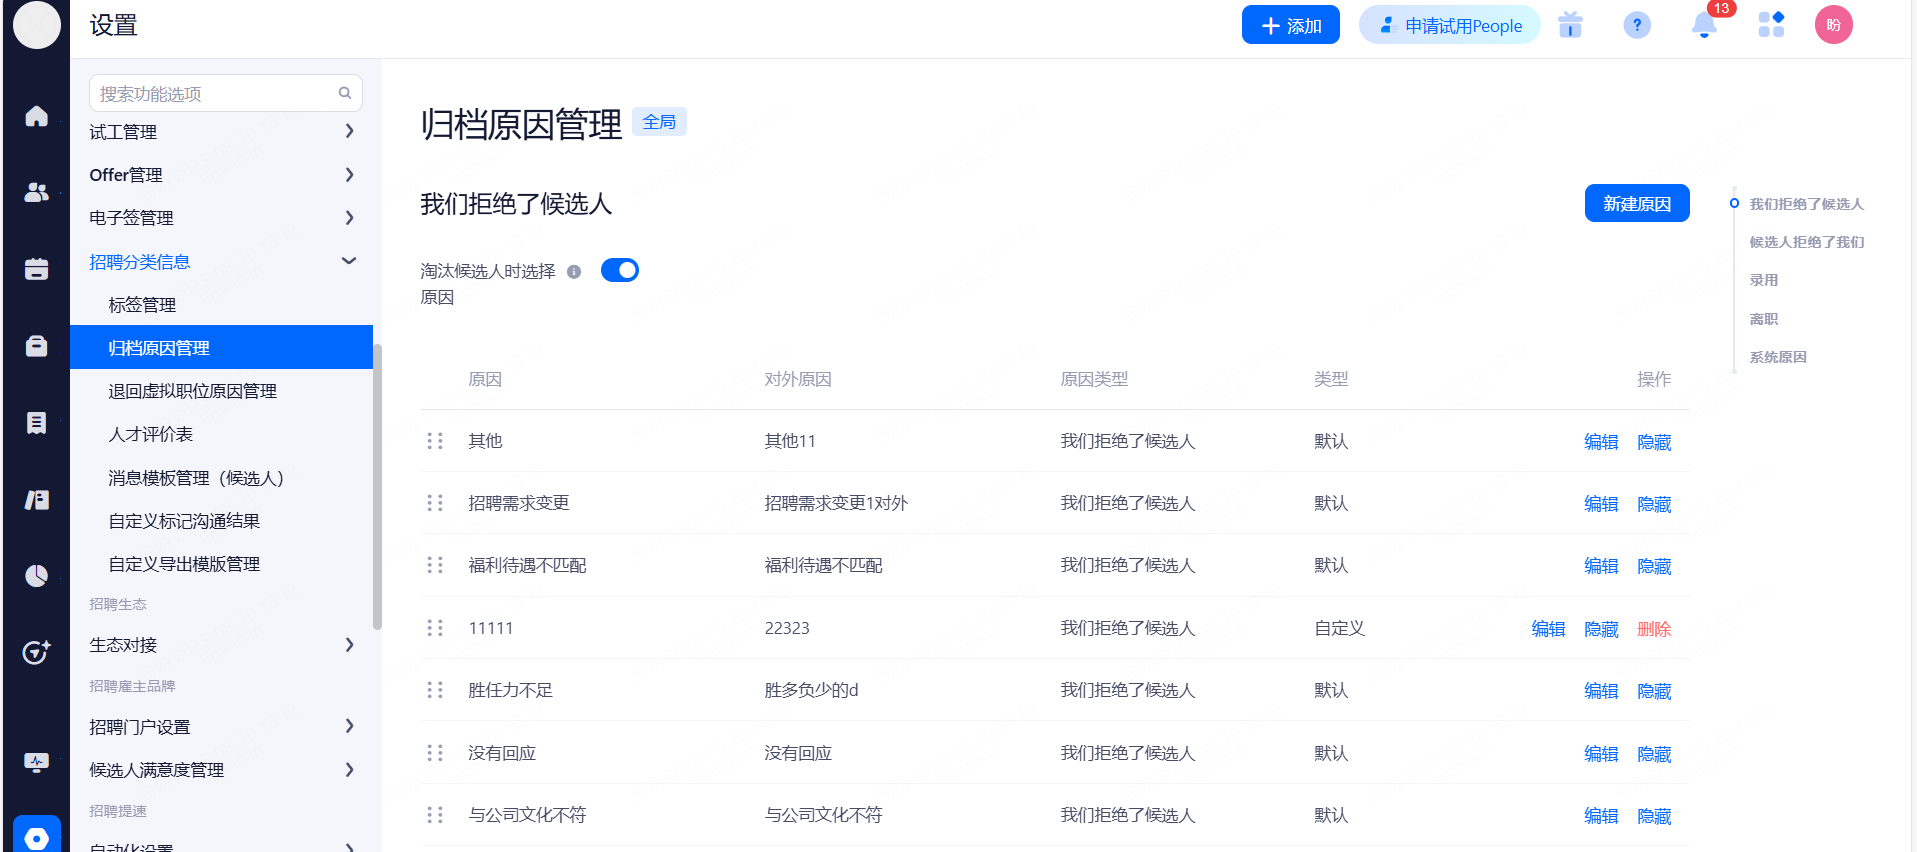This screenshot has width=1917, height=852.
Task: Click the pie chart reports sidebar icon
Action: coord(36,576)
